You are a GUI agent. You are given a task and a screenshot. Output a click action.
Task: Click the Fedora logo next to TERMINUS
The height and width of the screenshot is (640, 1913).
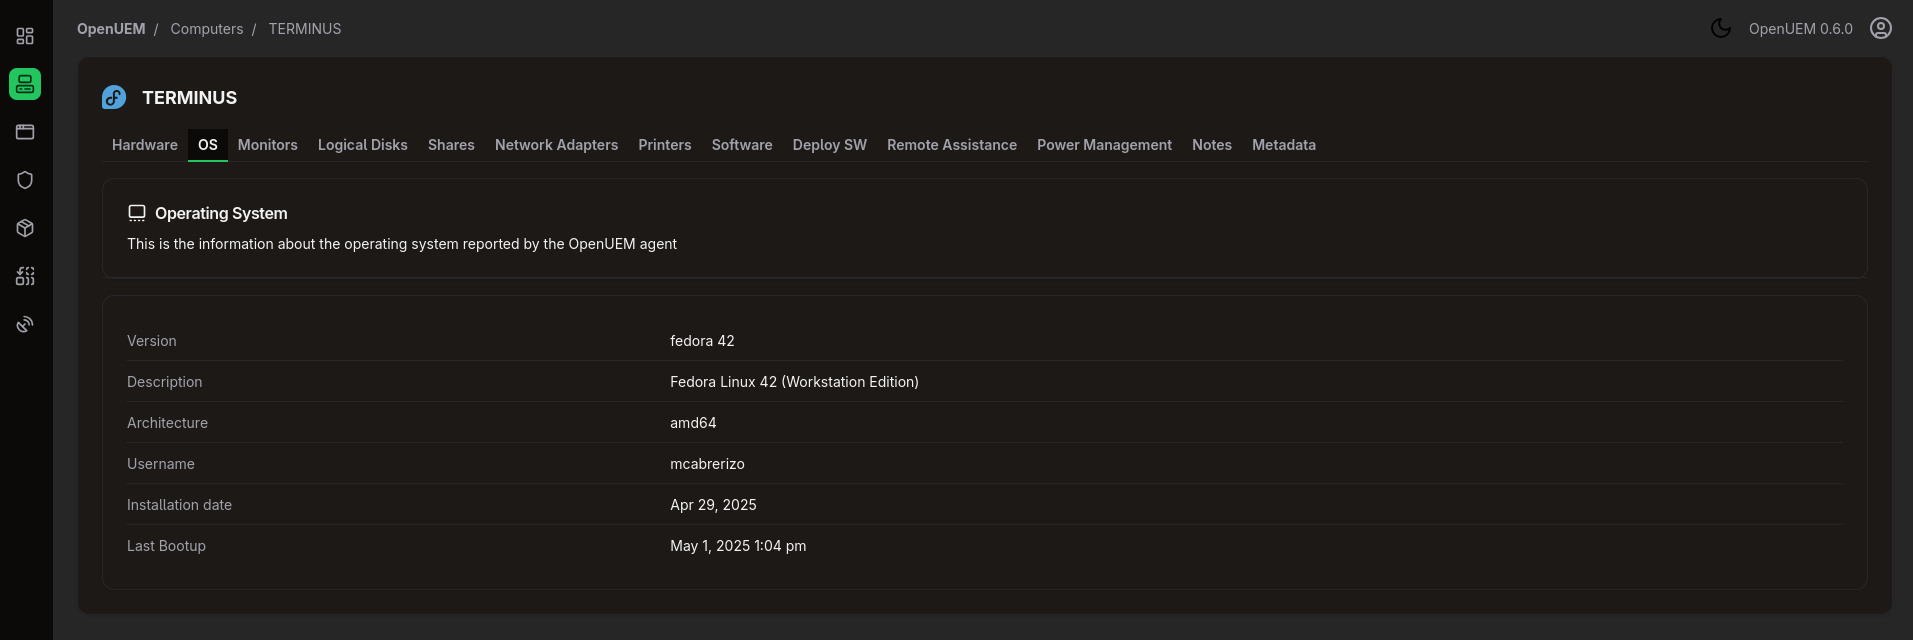[114, 97]
